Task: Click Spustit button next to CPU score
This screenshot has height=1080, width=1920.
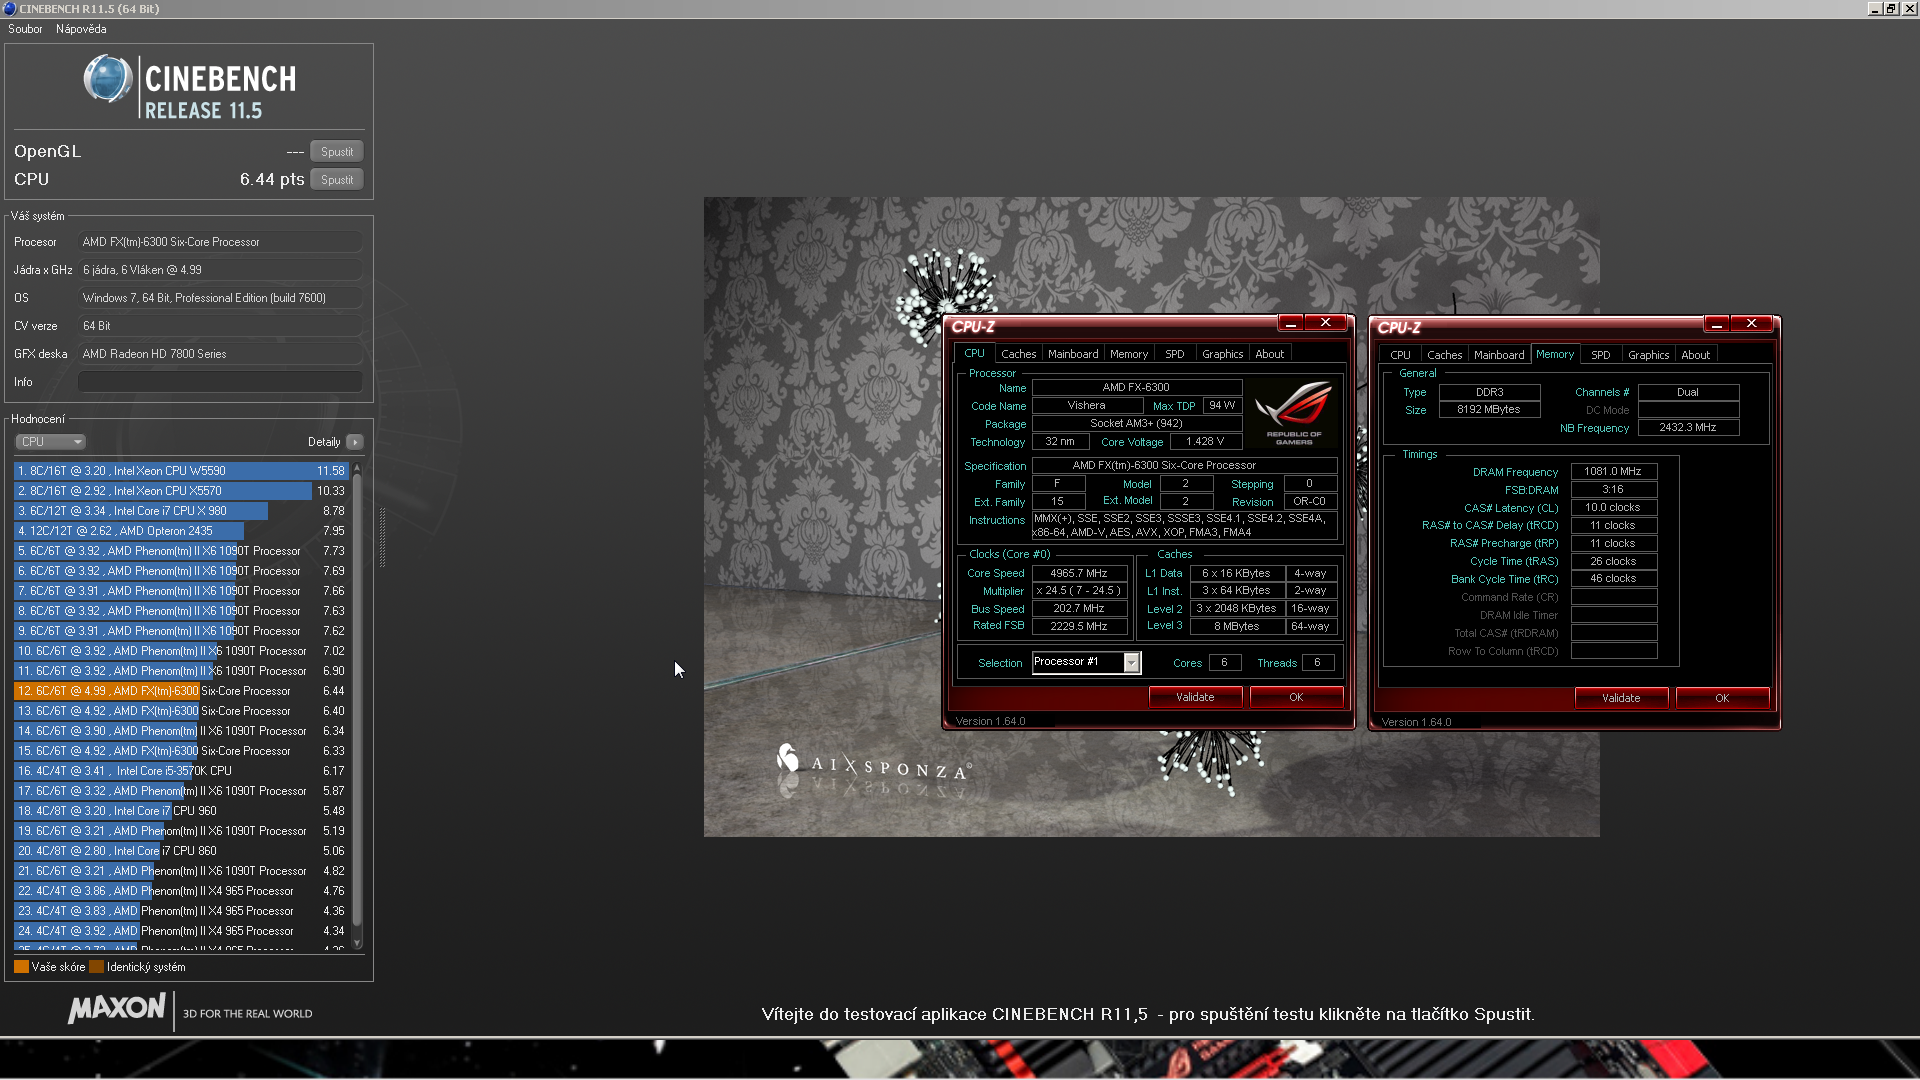Action: coord(336,178)
